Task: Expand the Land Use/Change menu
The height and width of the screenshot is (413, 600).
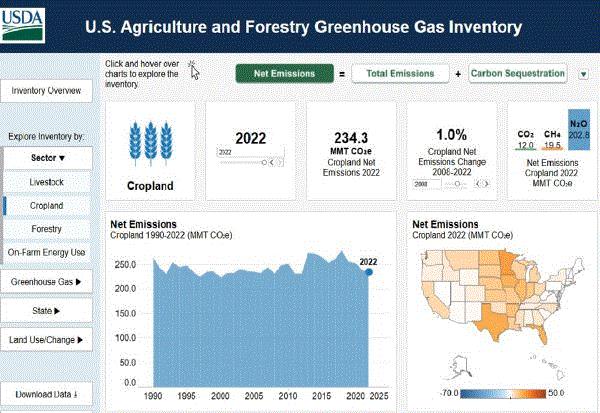Action: (x=46, y=340)
